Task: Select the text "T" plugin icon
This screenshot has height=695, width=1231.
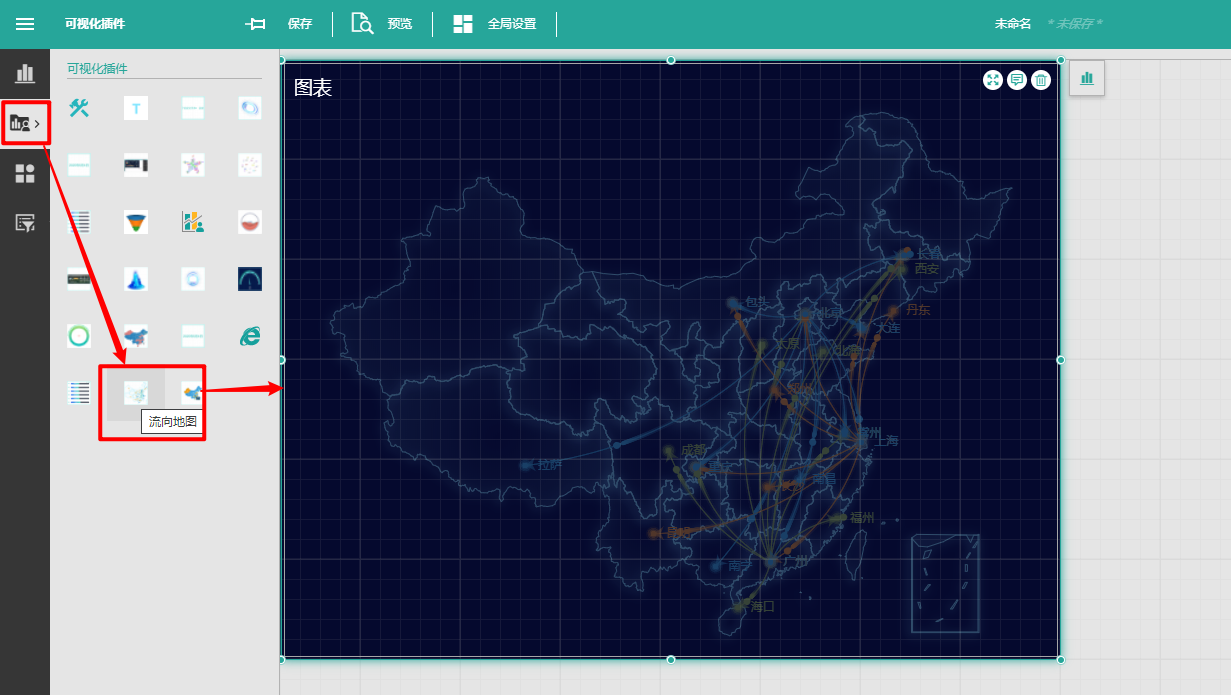Action: [136, 108]
